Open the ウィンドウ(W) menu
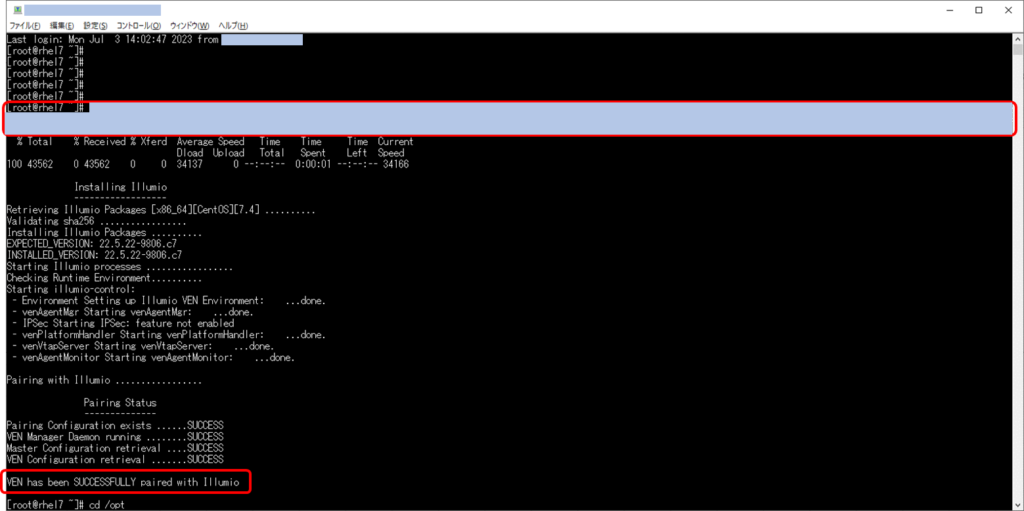Screen dimensions: 1024x511 point(189,25)
